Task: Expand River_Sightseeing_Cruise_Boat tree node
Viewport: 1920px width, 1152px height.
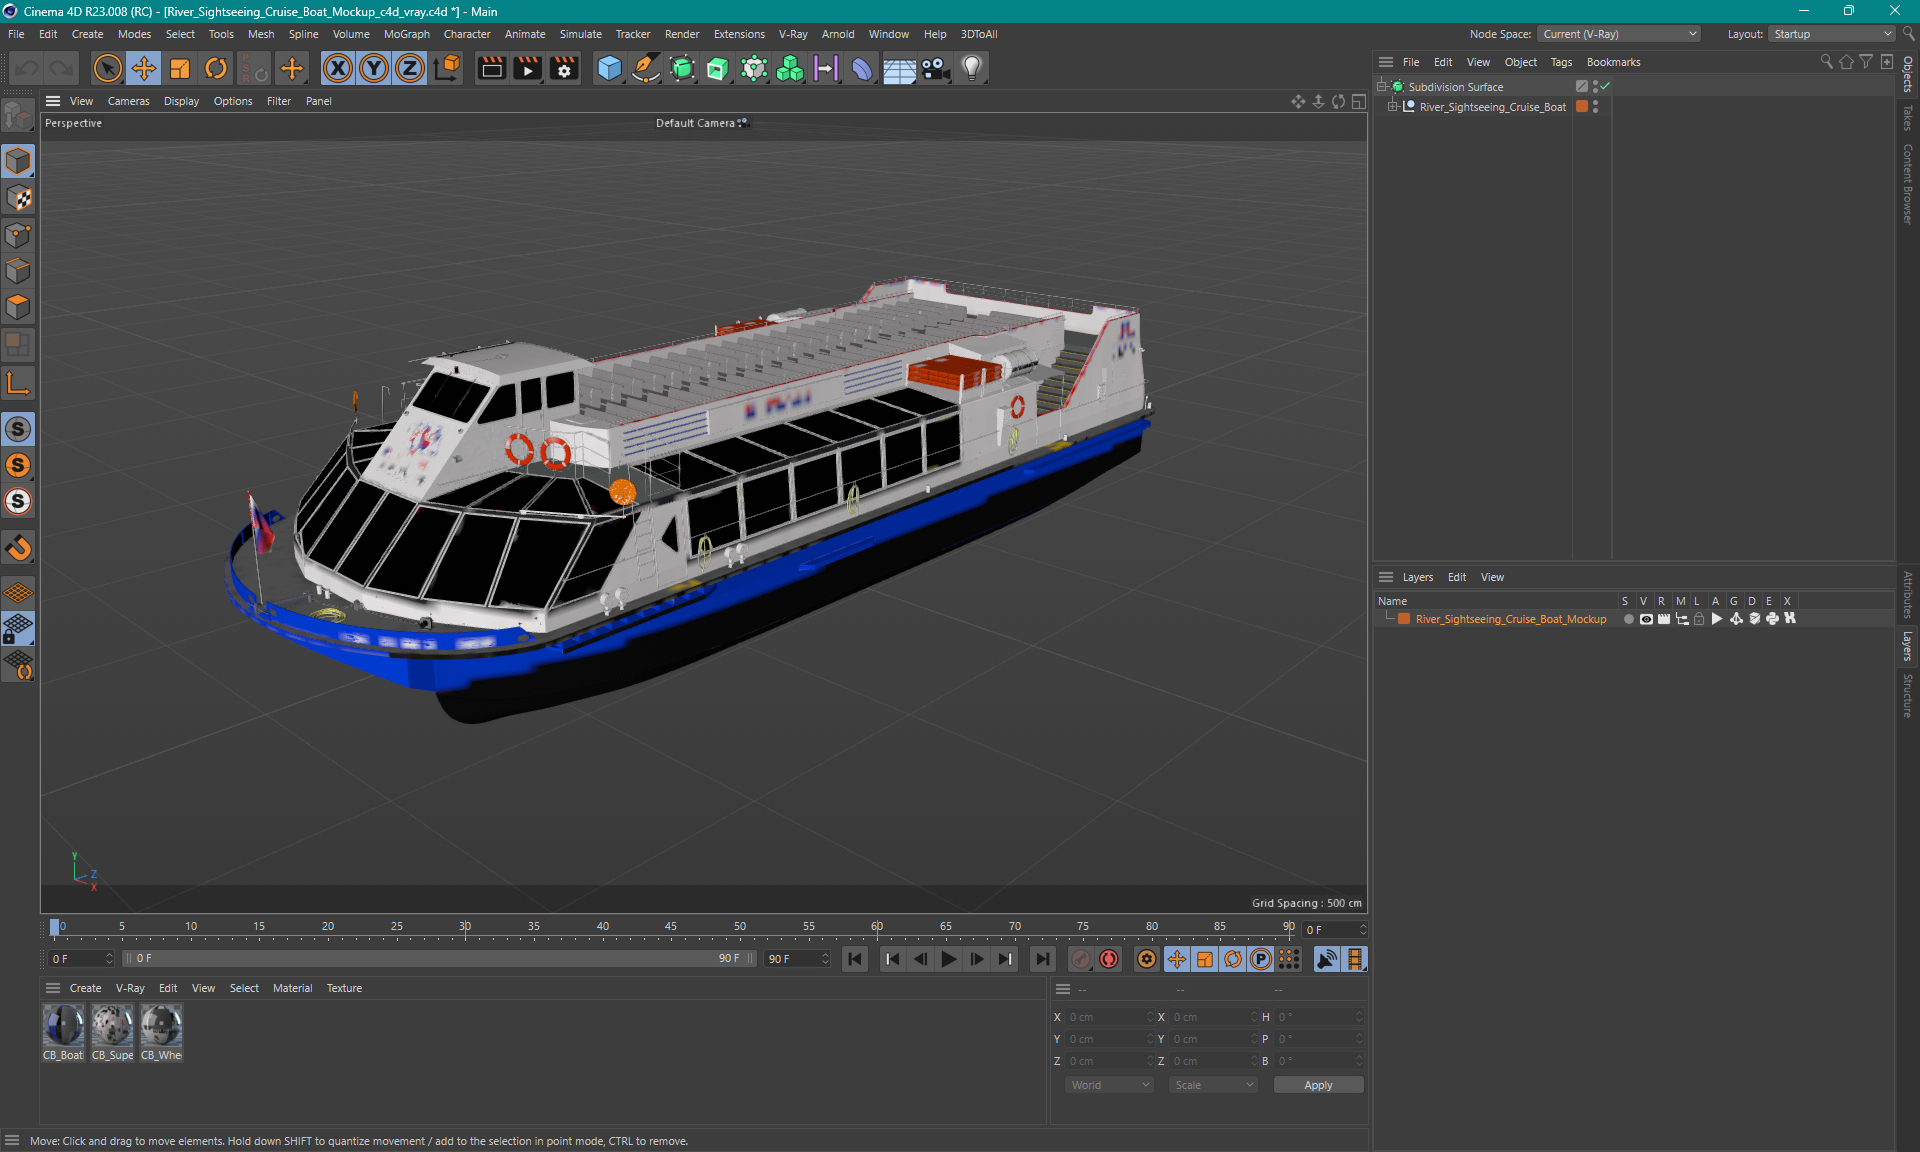Action: 1392,107
